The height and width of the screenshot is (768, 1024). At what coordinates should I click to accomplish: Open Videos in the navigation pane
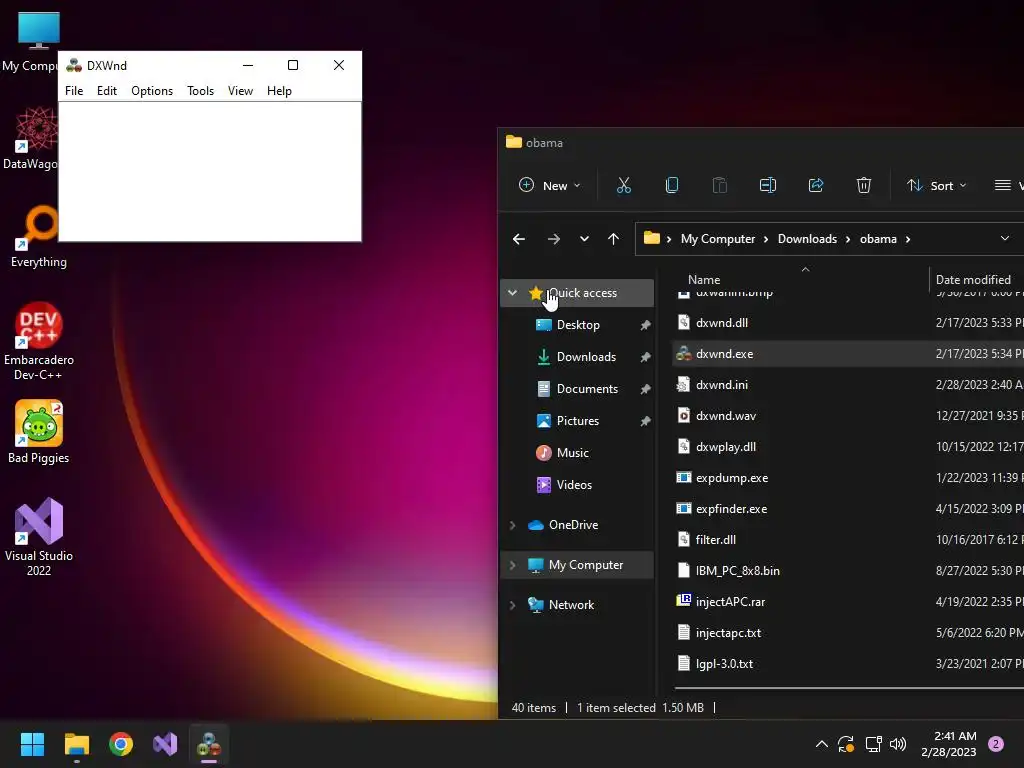[574, 485]
